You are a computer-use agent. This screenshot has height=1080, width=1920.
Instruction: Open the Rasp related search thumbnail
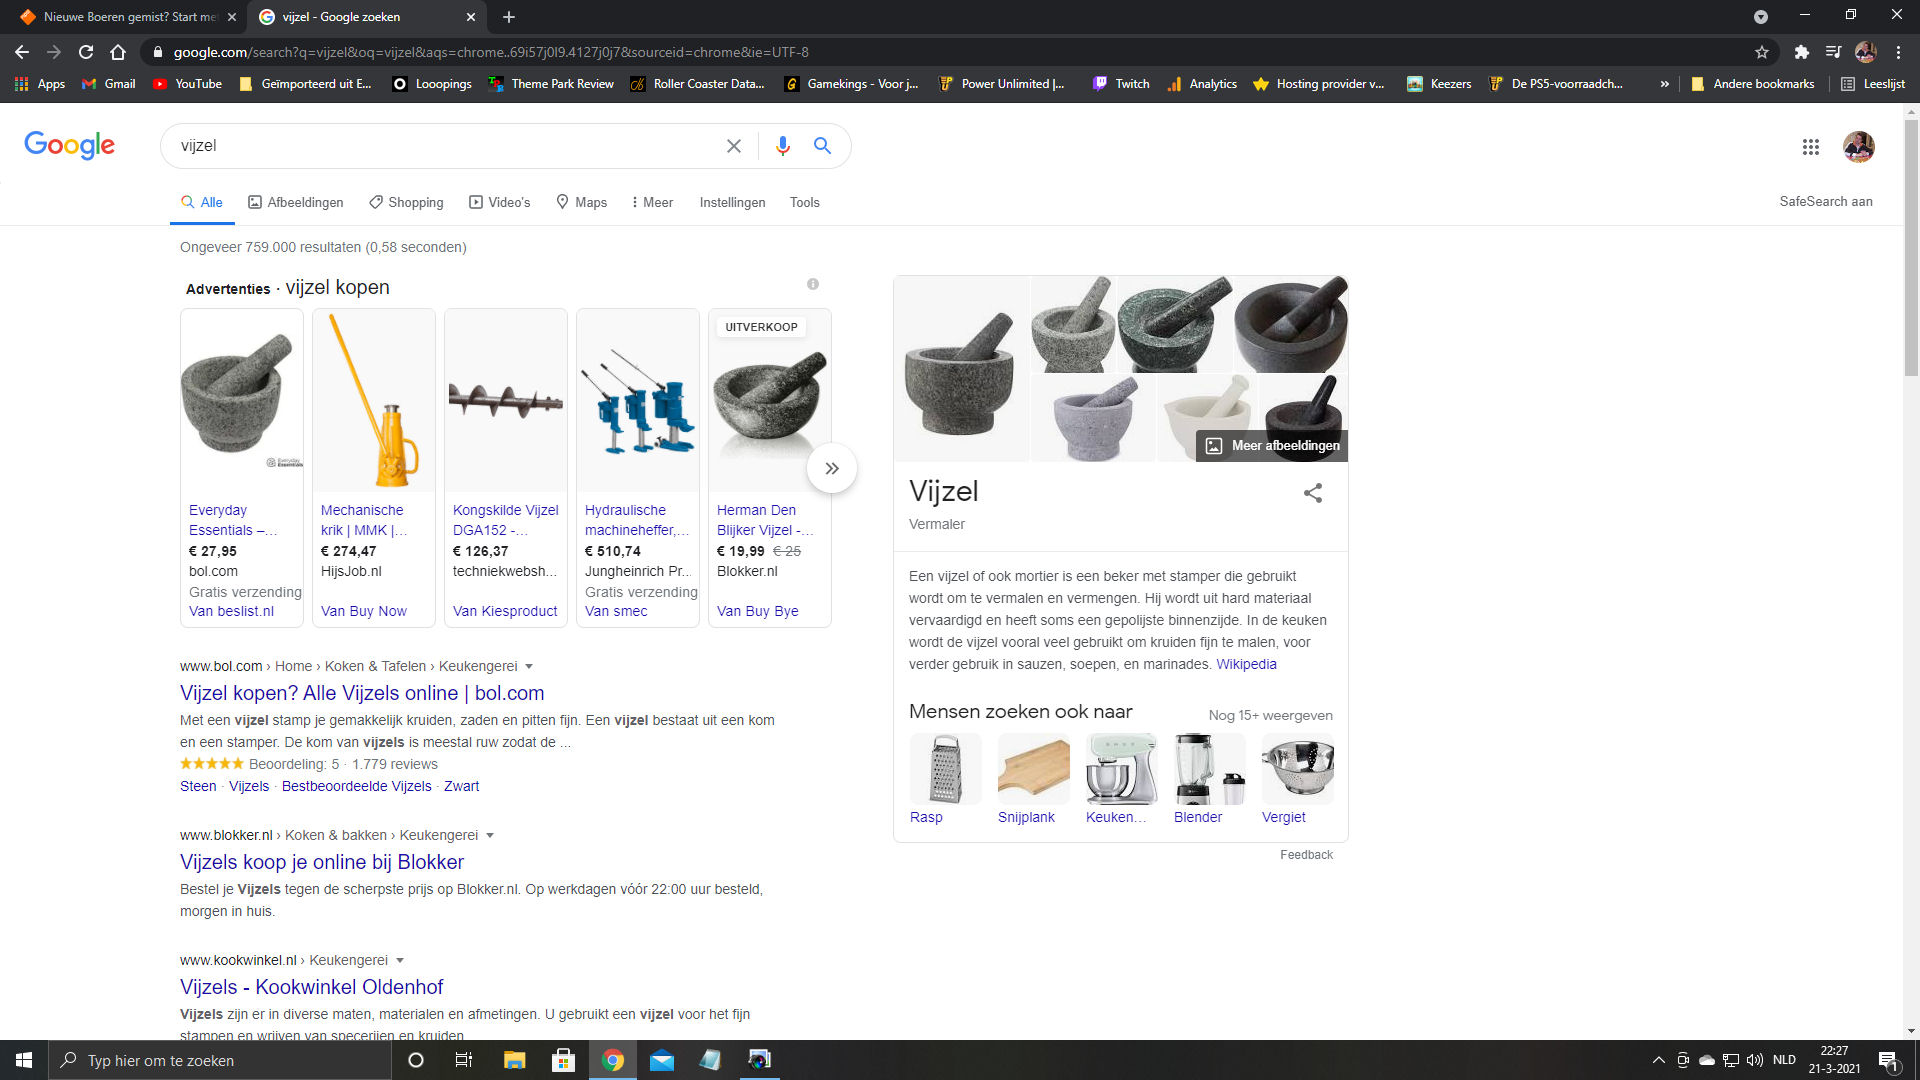point(945,768)
